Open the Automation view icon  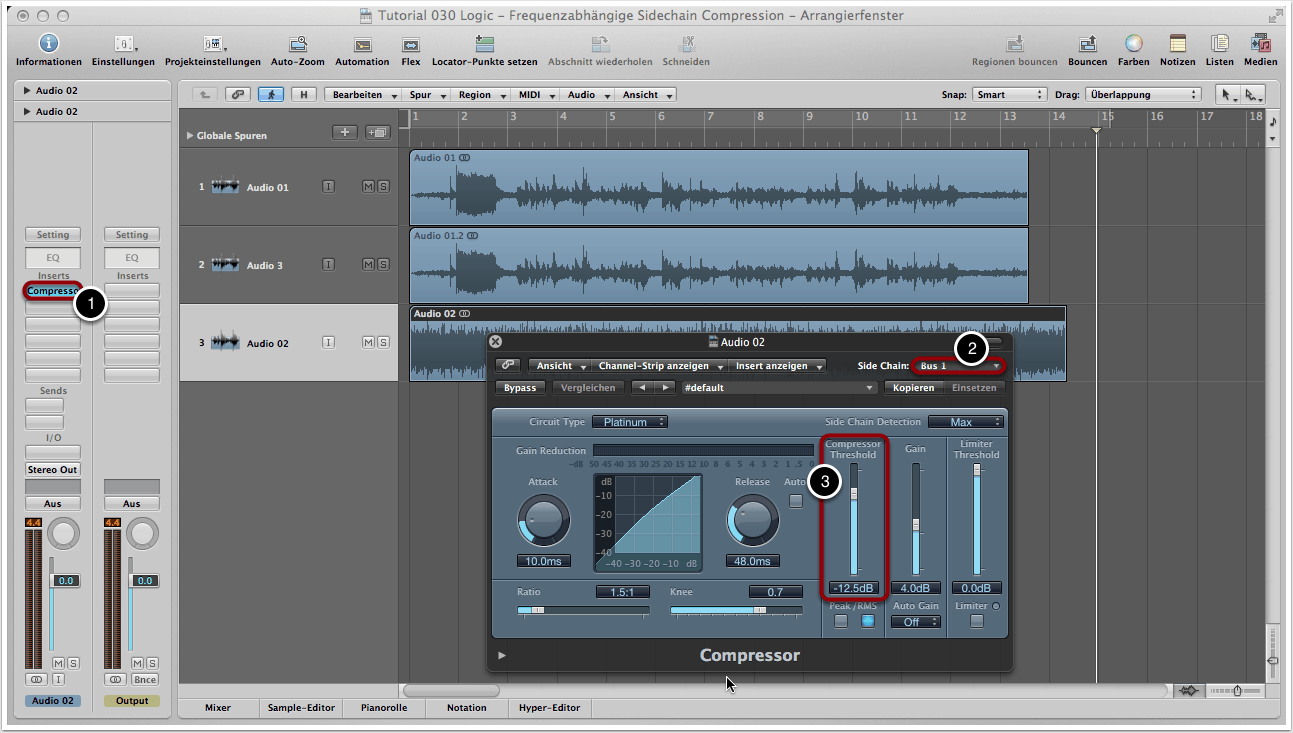point(362,44)
